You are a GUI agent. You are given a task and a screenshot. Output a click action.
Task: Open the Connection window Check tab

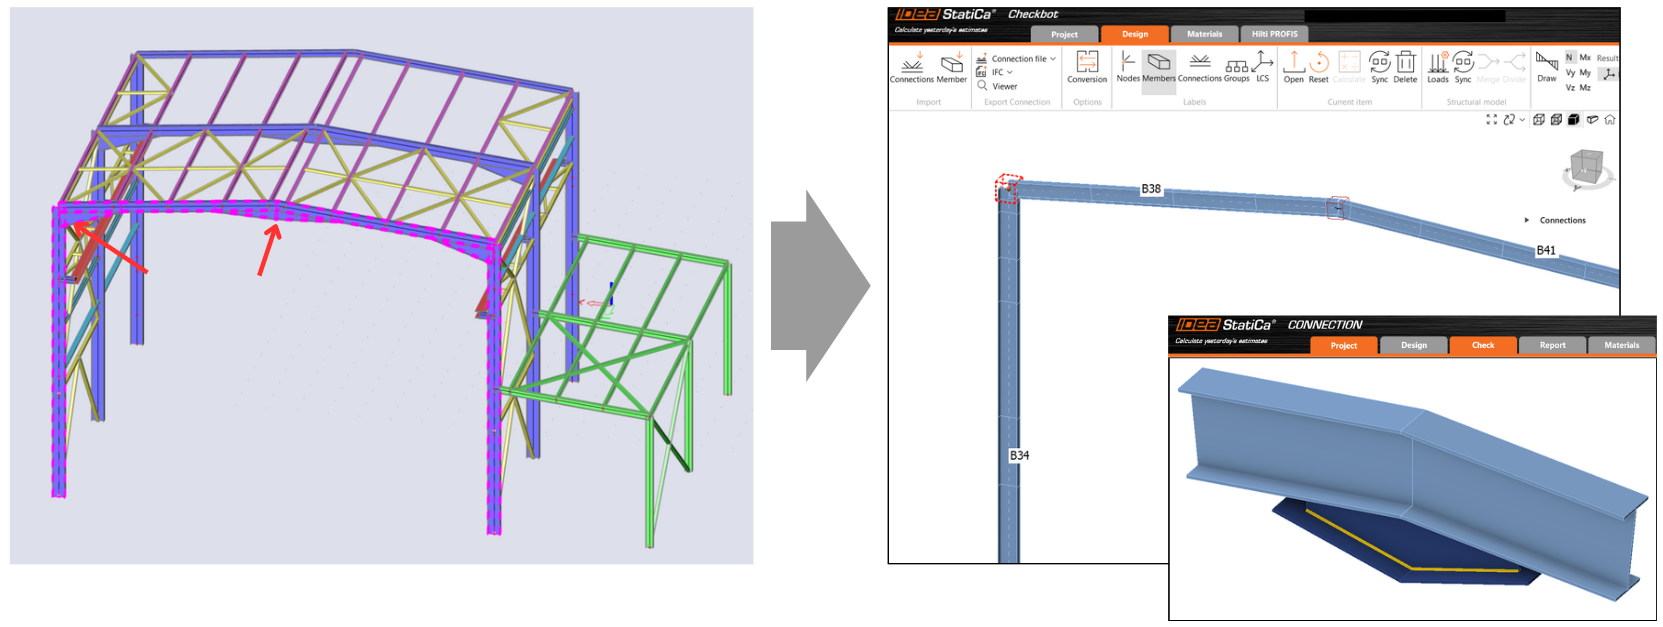[1483, 345]
